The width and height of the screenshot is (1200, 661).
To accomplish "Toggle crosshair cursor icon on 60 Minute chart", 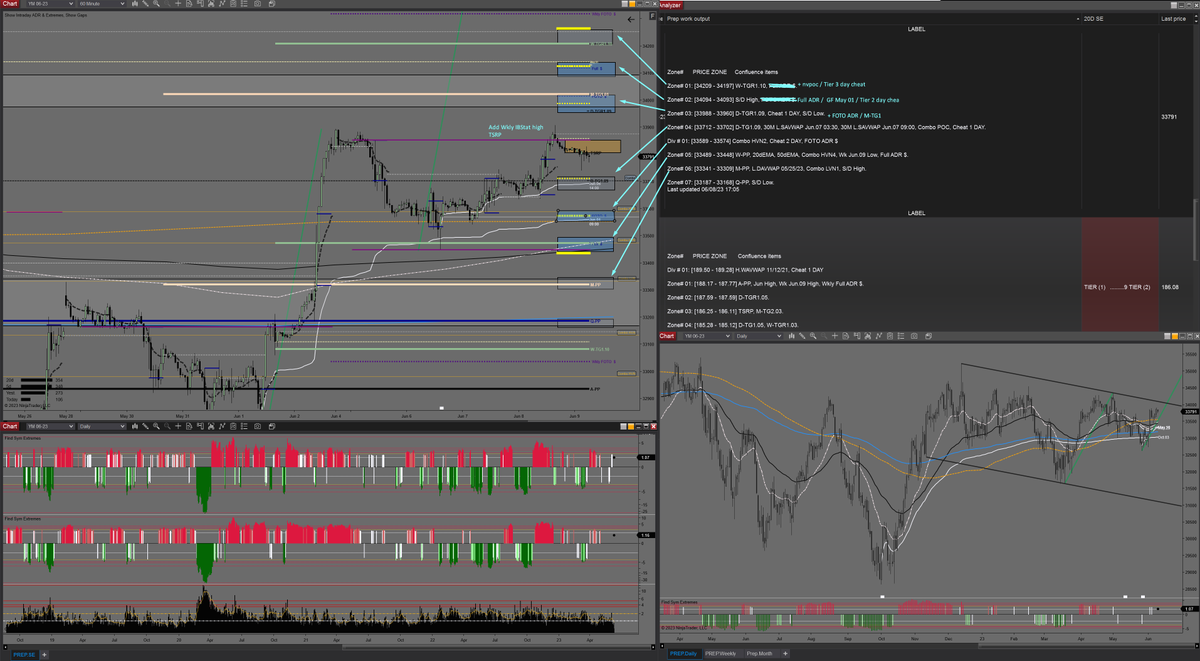I will (x=178, y=4).
